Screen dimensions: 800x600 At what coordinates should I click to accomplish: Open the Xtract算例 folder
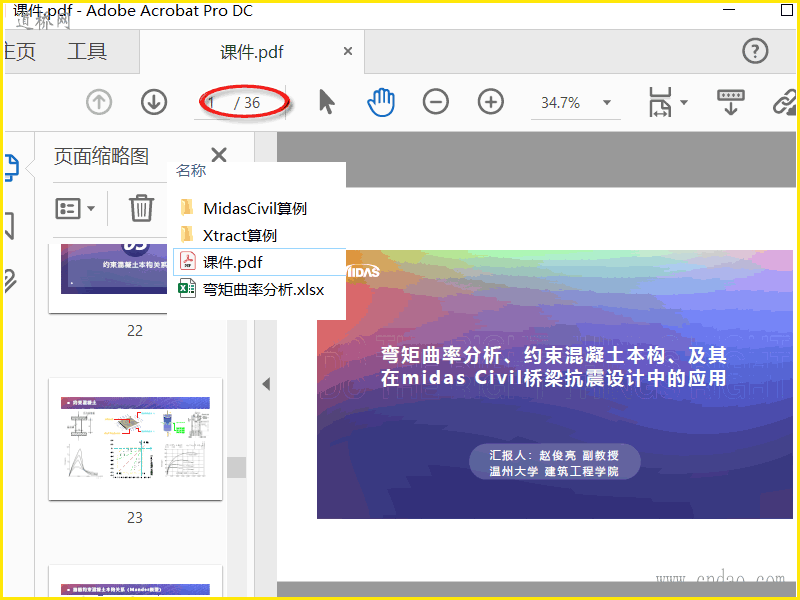pos(240,235)
